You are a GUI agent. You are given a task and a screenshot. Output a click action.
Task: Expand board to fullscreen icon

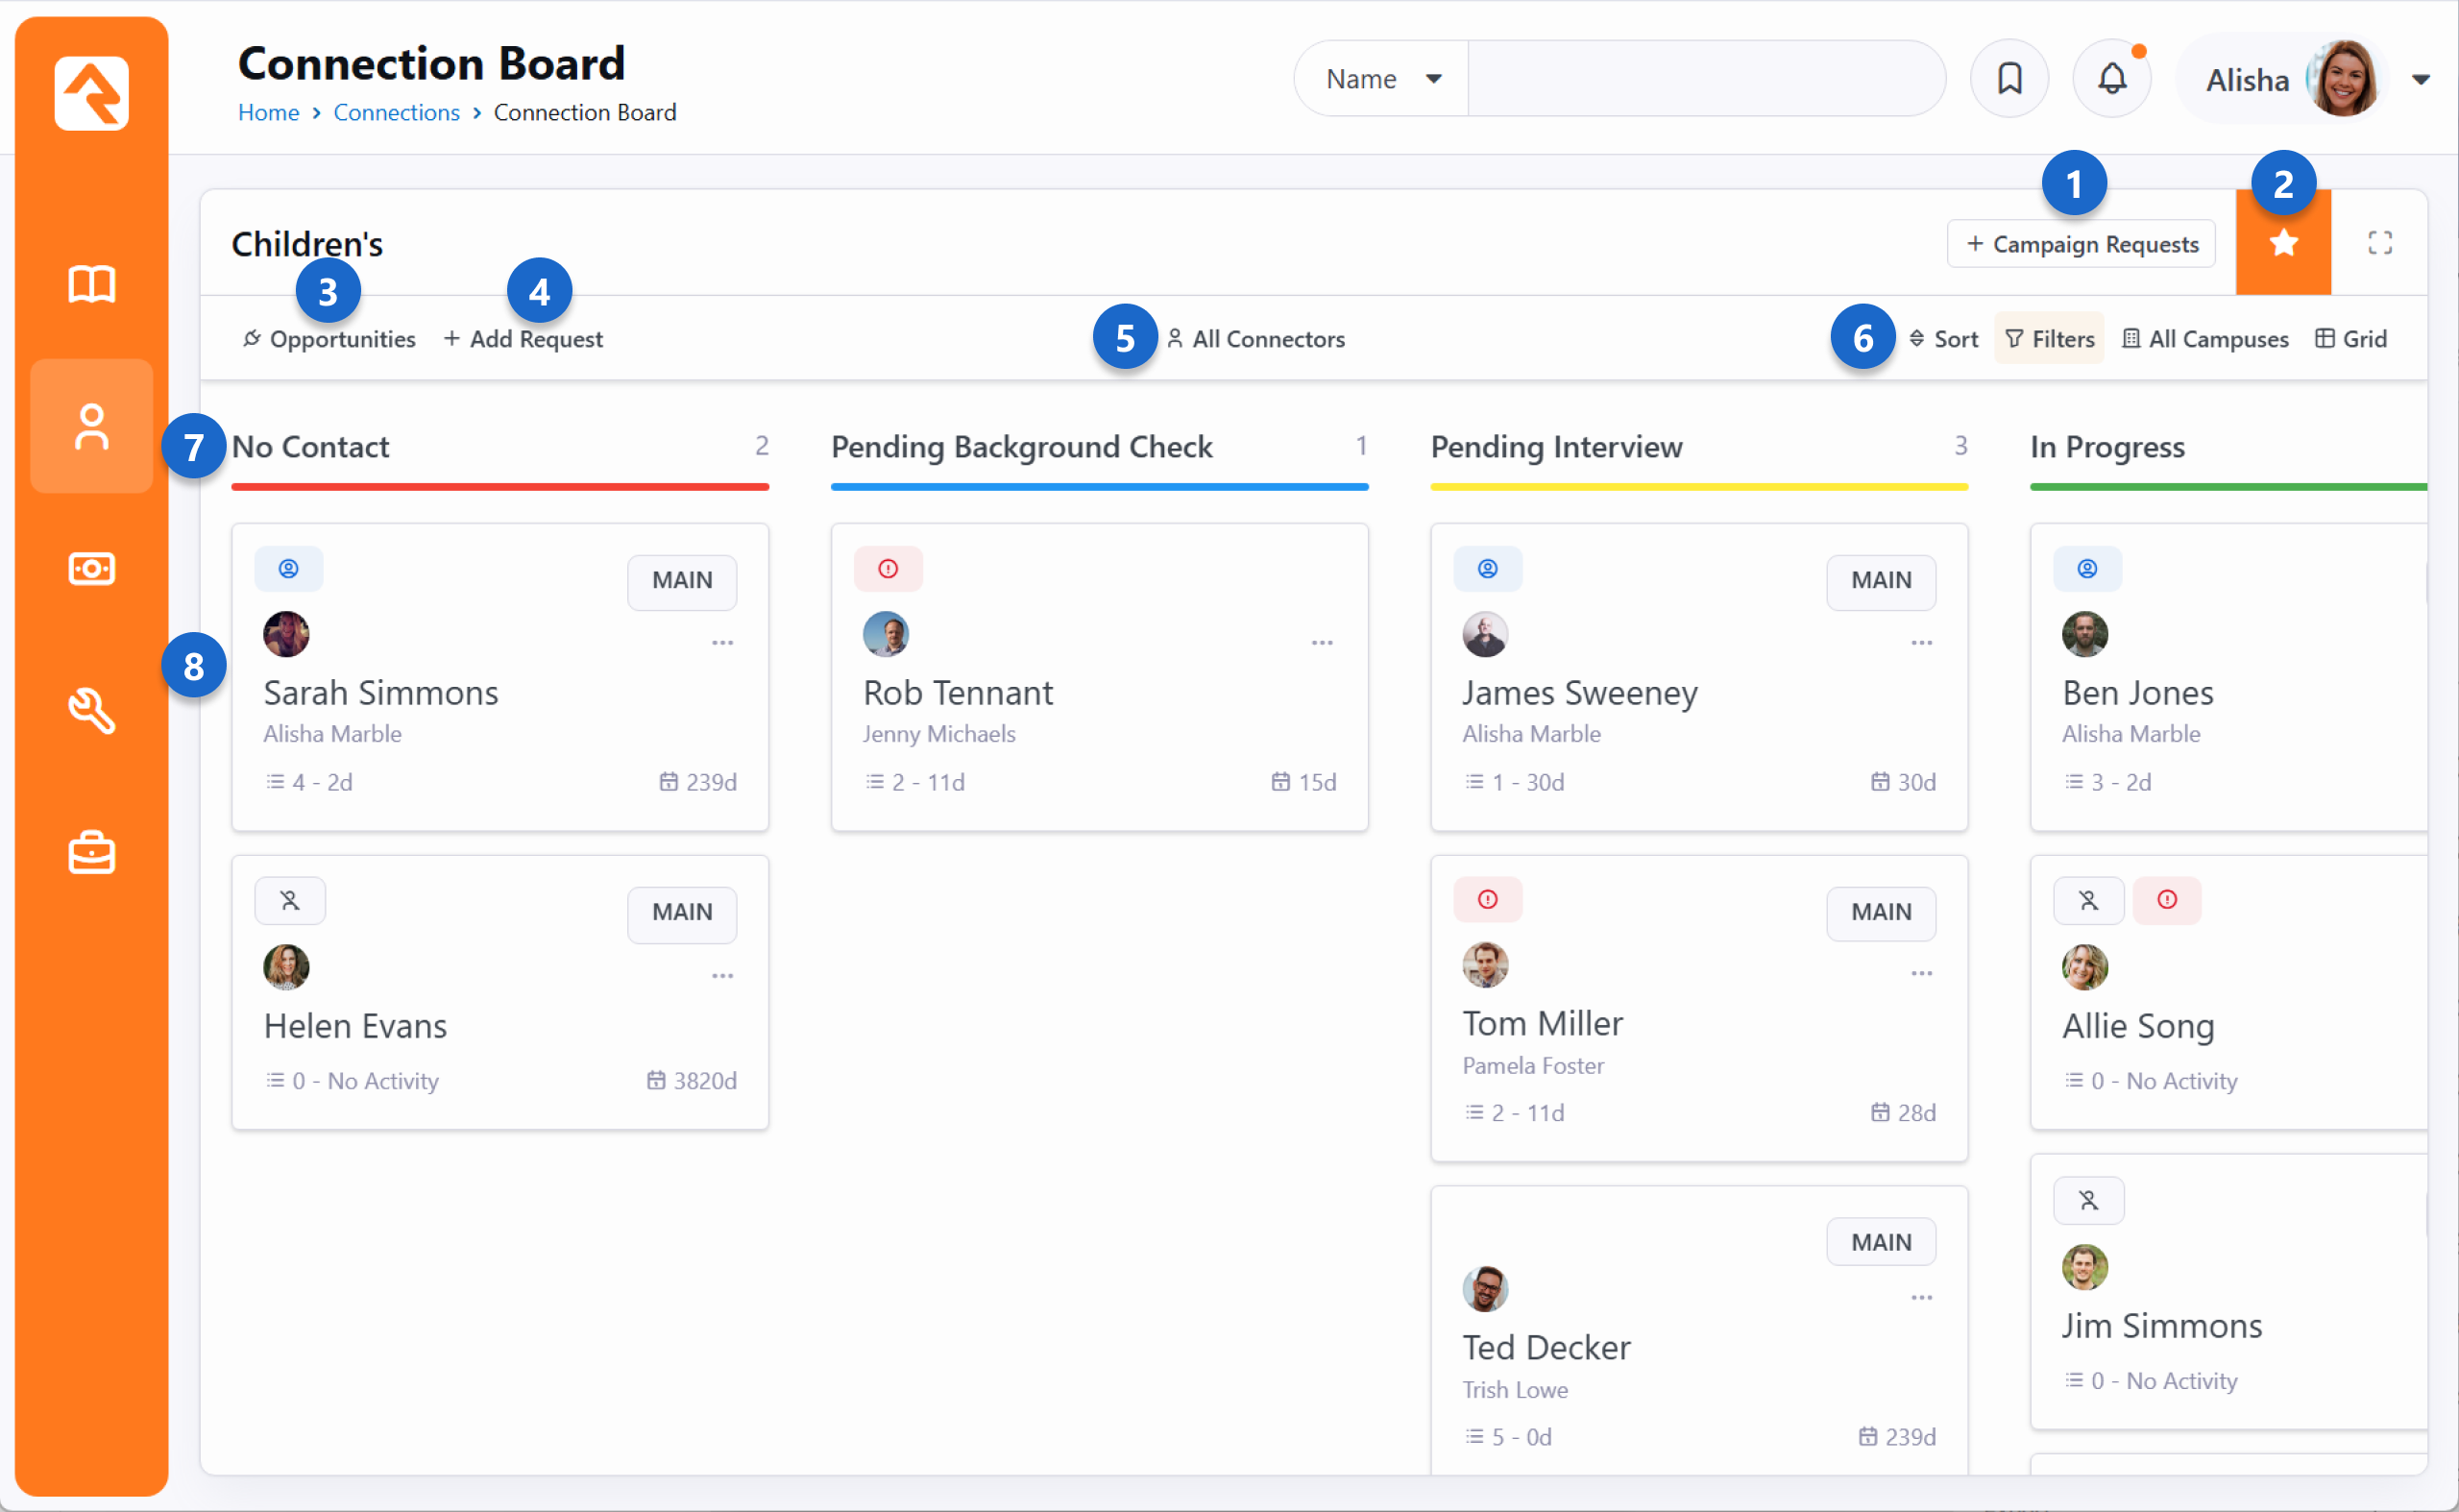click(2379, 243)
